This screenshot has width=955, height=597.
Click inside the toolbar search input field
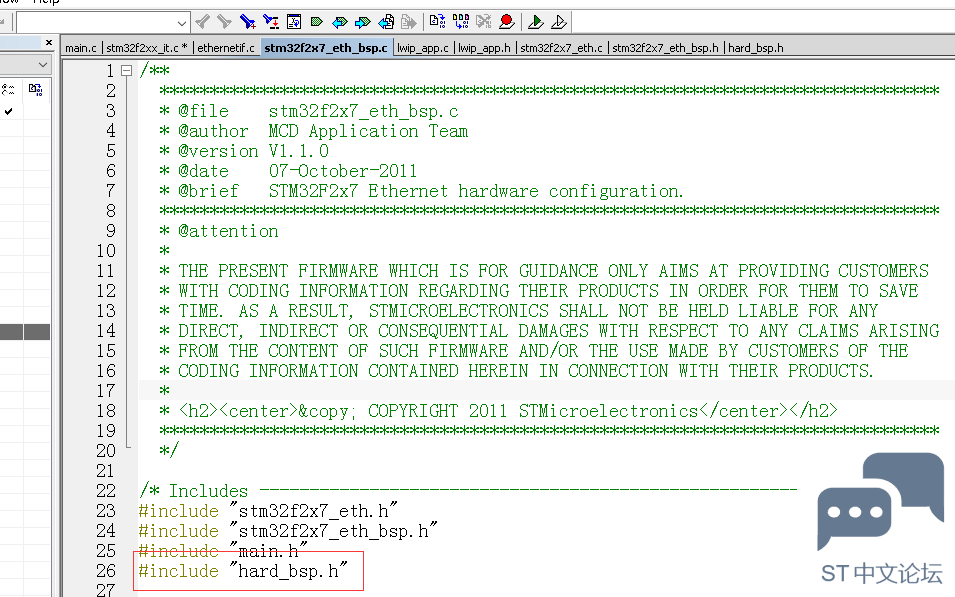pos(97,23)
